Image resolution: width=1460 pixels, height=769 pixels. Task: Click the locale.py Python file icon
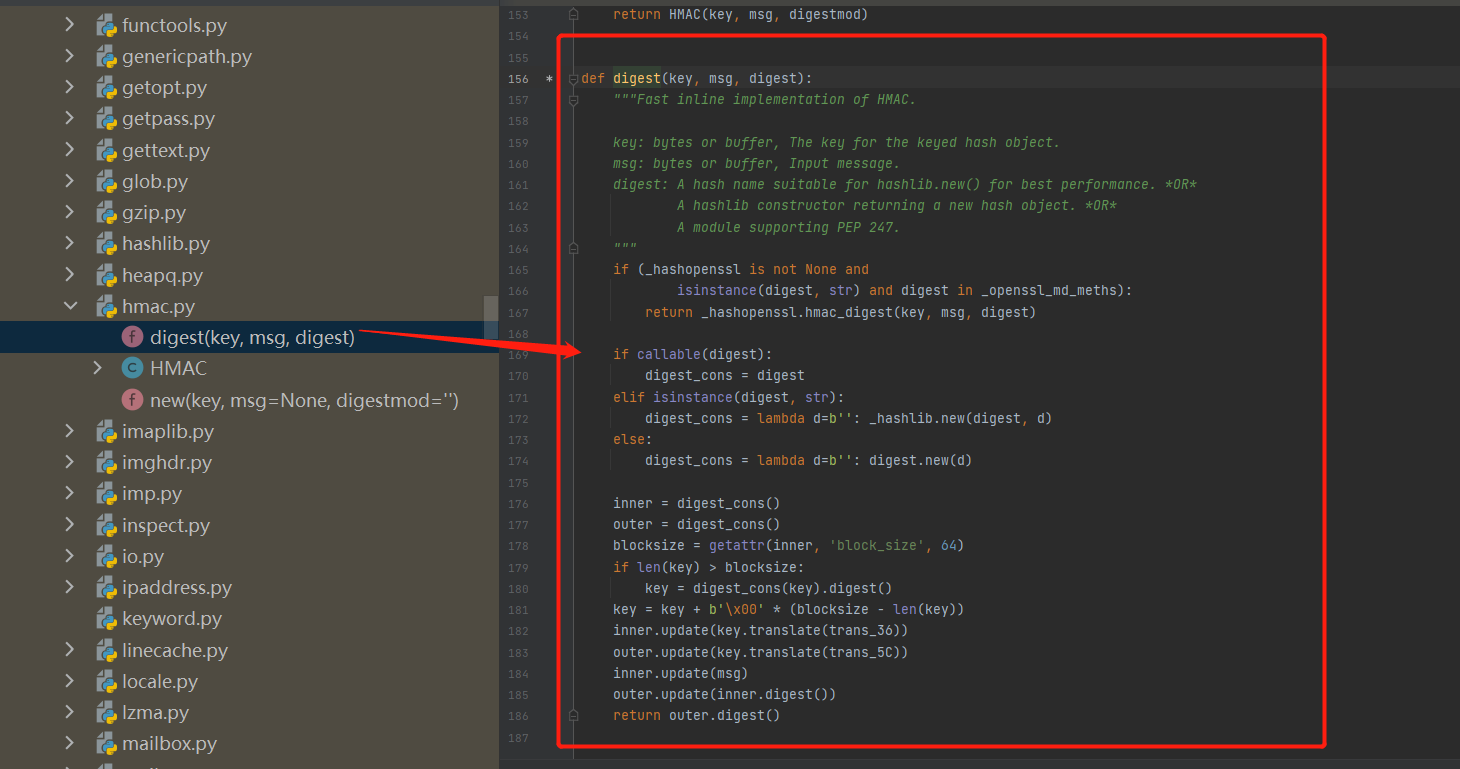click(106, 681)
